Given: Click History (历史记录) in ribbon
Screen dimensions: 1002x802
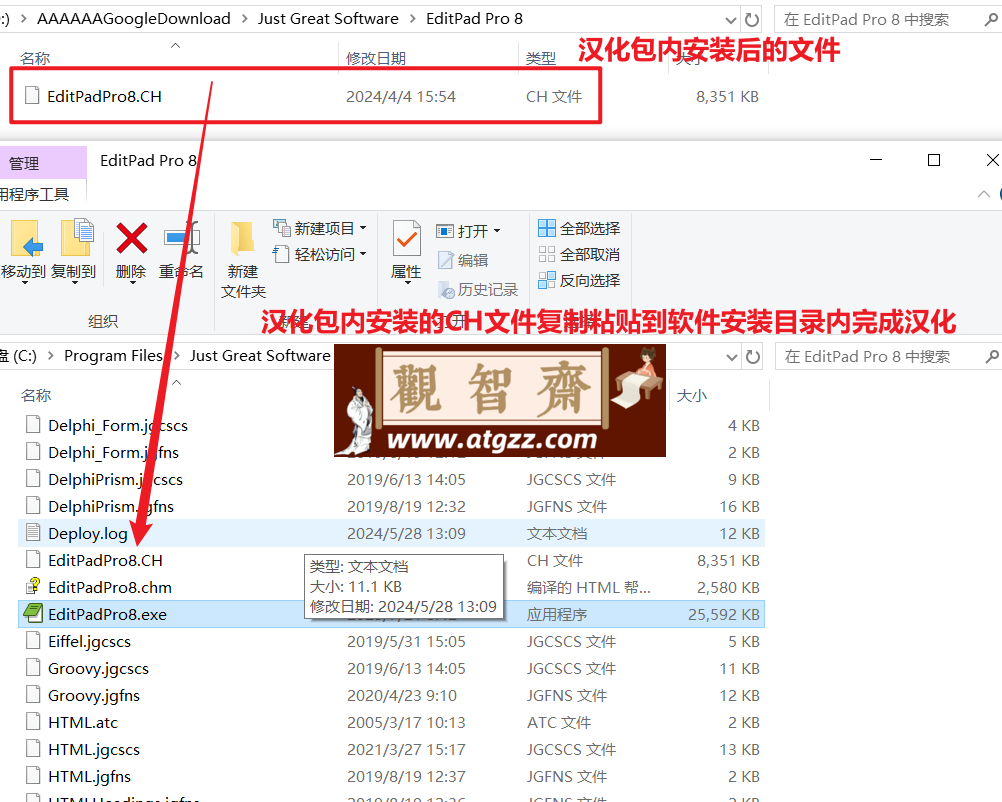Looking at the screenshot, I should tap(478, 289).
